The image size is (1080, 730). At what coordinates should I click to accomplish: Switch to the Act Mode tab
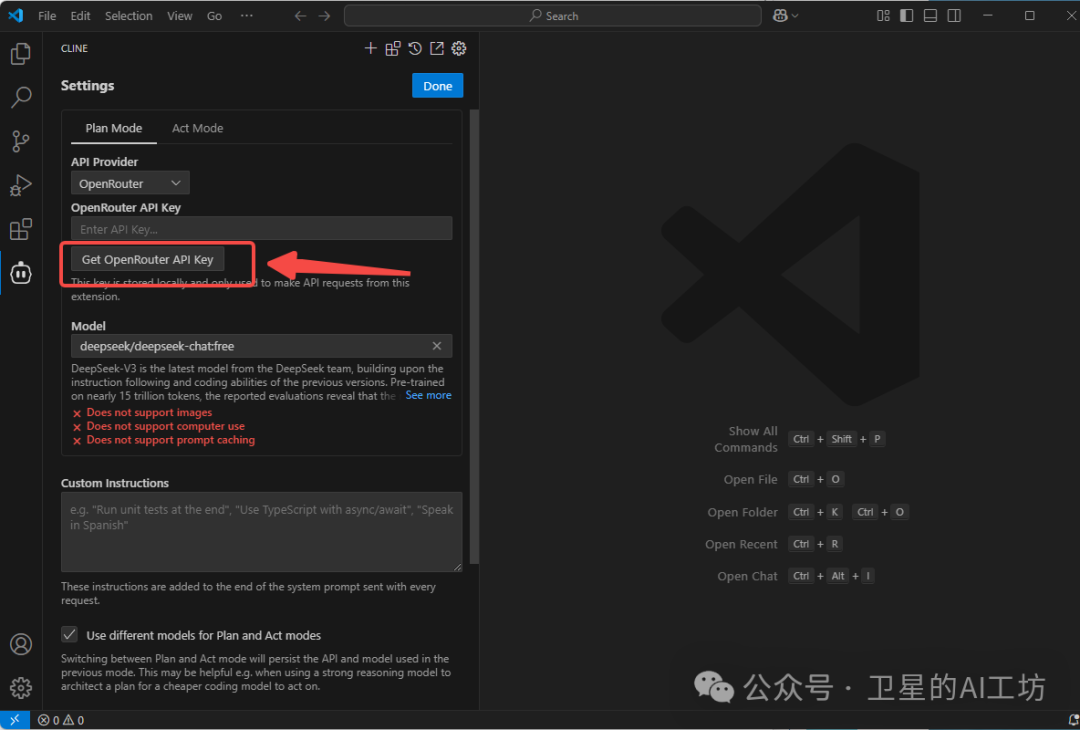click(x=197, y=128)
